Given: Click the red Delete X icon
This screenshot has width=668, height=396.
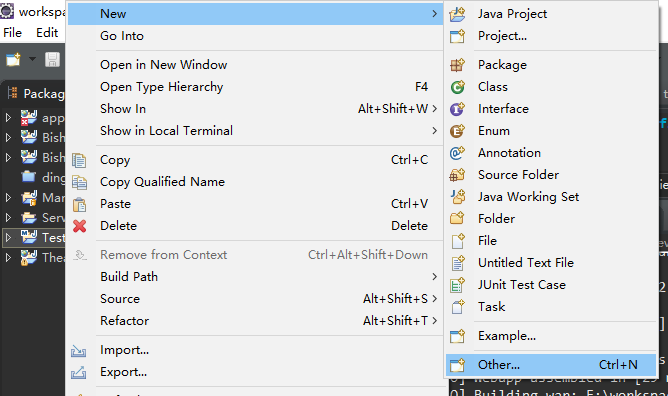Looking at the screenshot, I should pos(79,226).
